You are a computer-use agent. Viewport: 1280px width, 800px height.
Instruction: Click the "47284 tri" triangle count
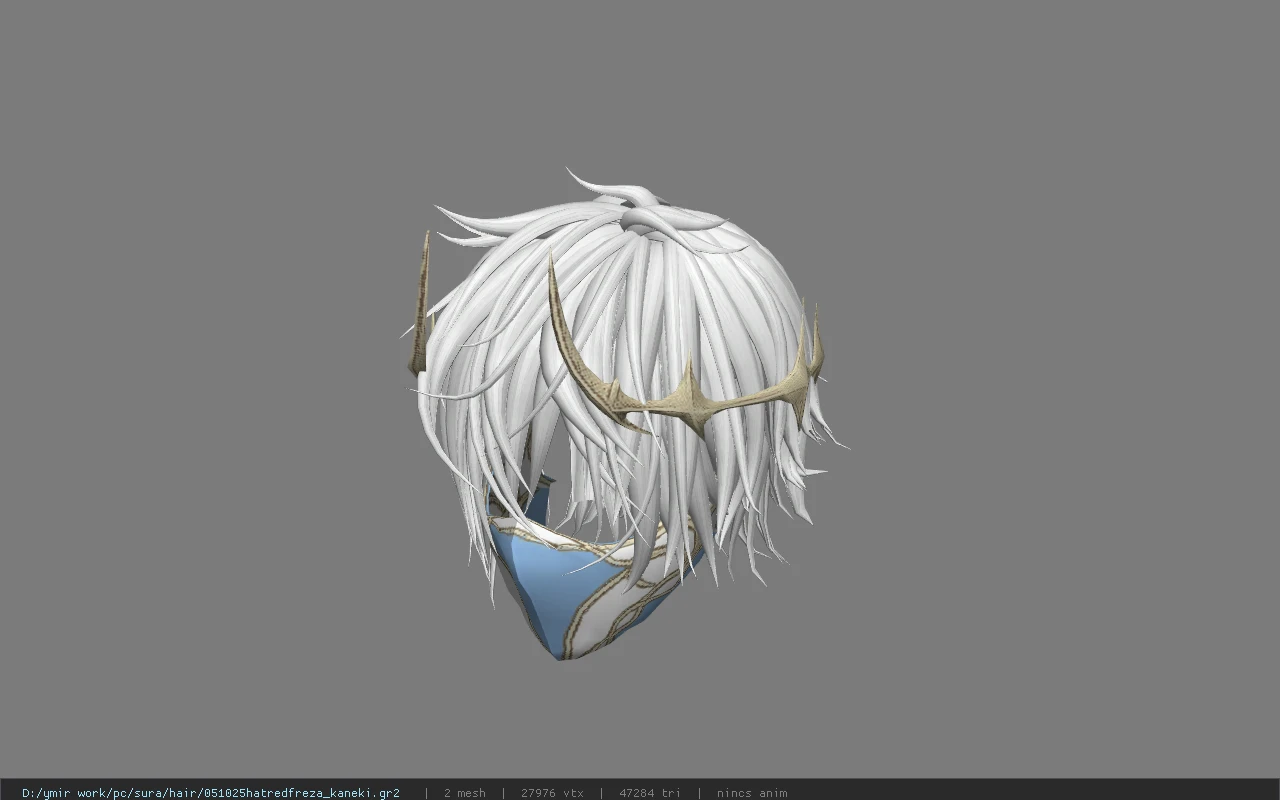coord(650,793)
